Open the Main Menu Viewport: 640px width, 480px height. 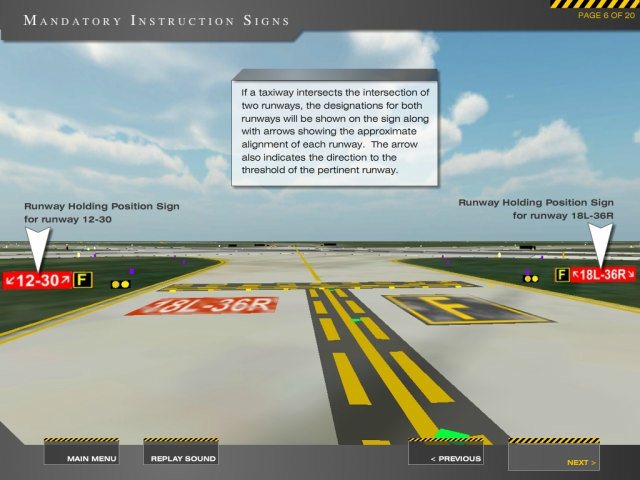(x=91, y=458)
